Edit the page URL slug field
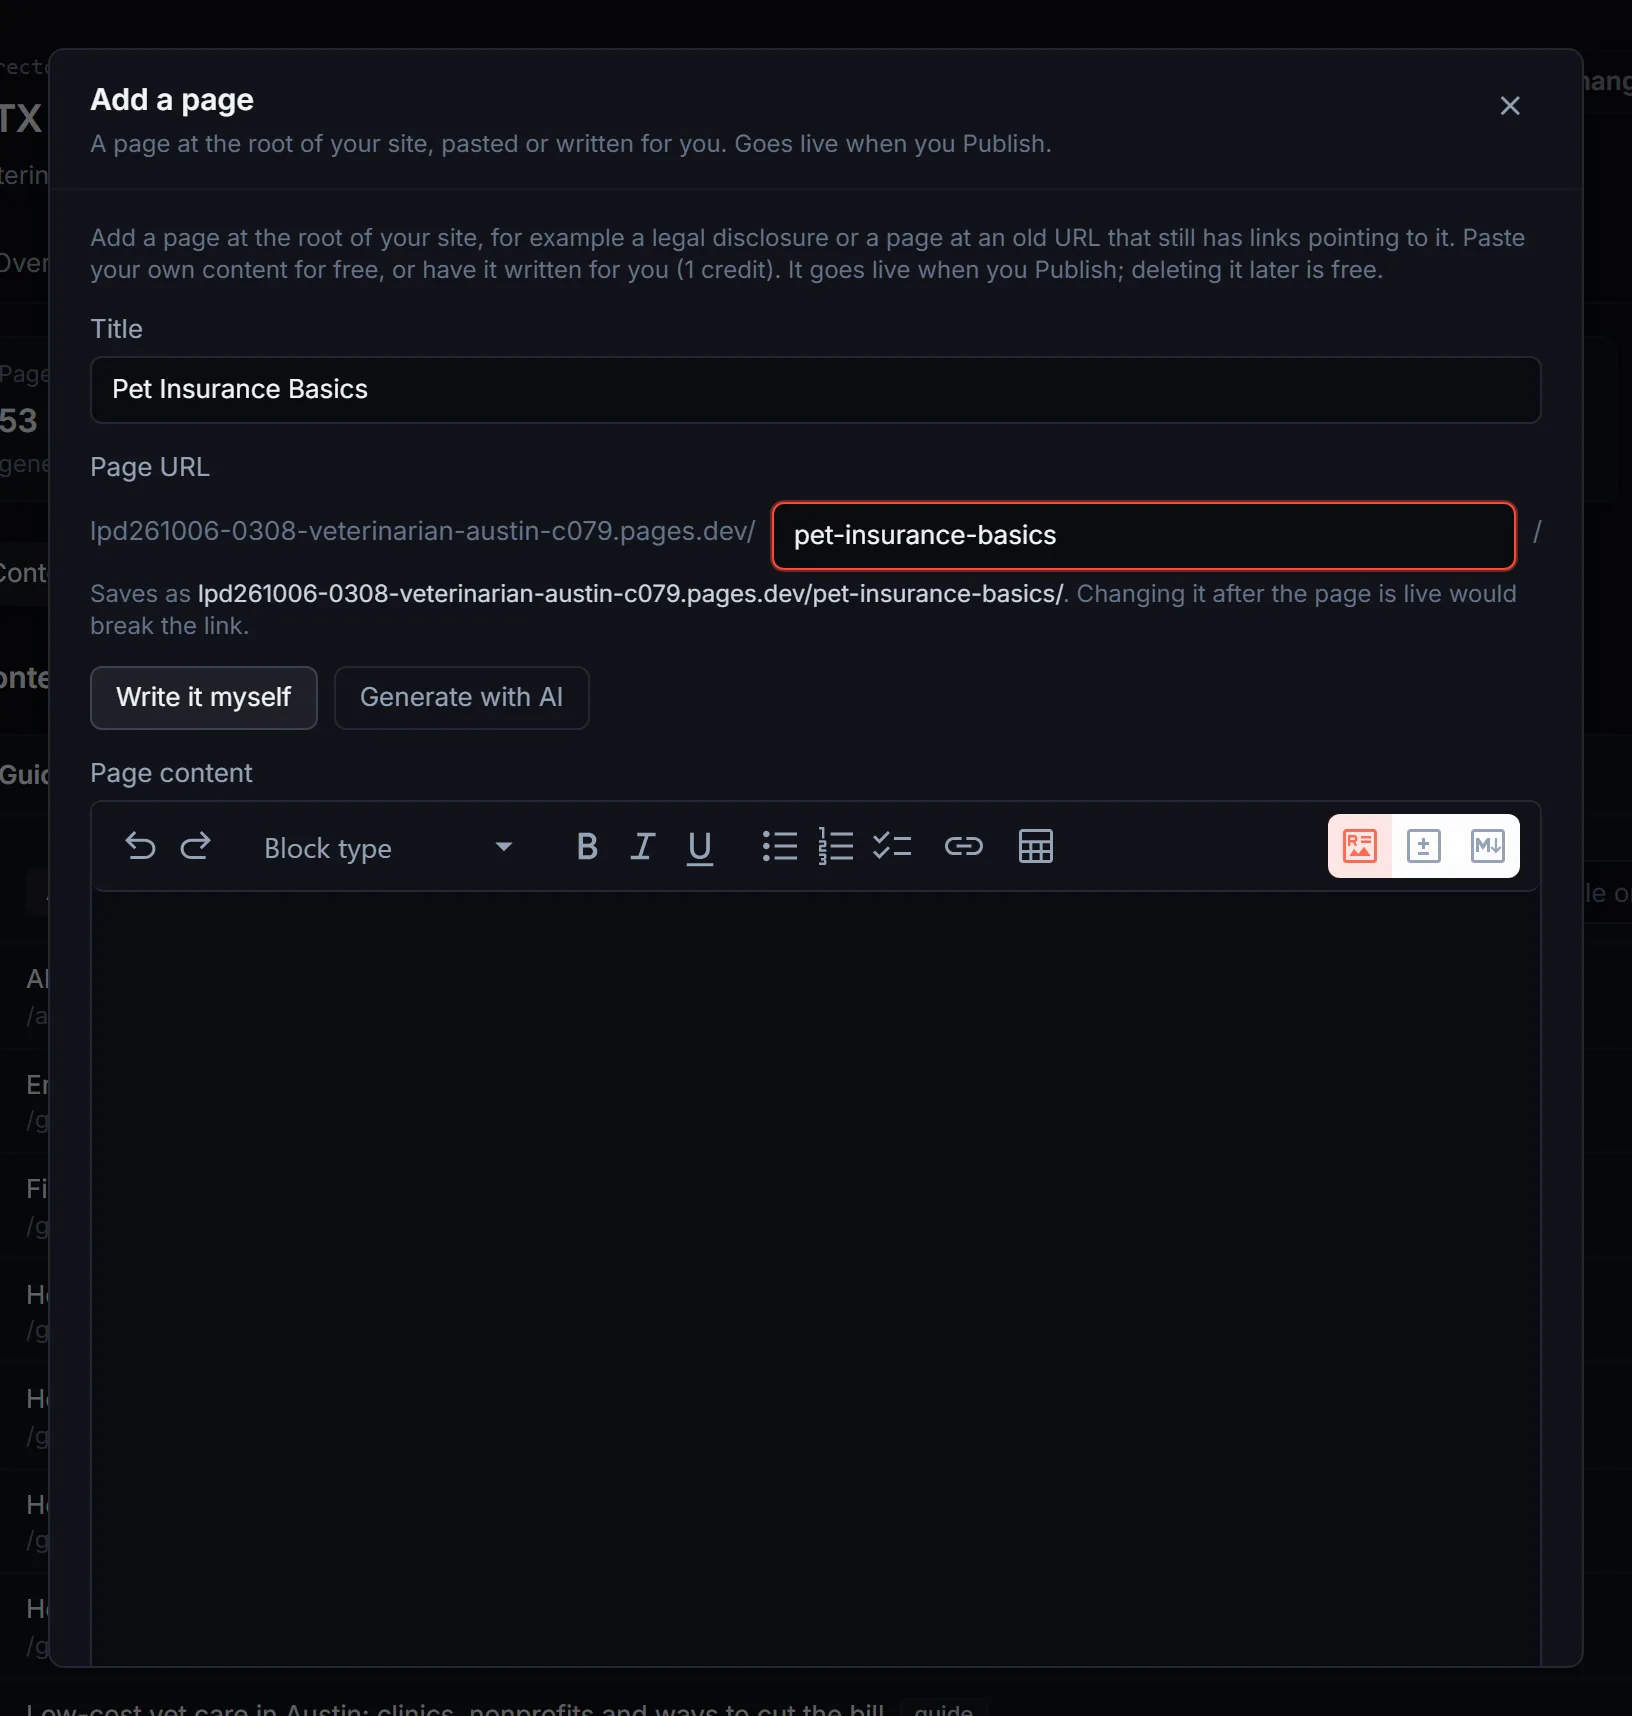 pos(1144,536)
